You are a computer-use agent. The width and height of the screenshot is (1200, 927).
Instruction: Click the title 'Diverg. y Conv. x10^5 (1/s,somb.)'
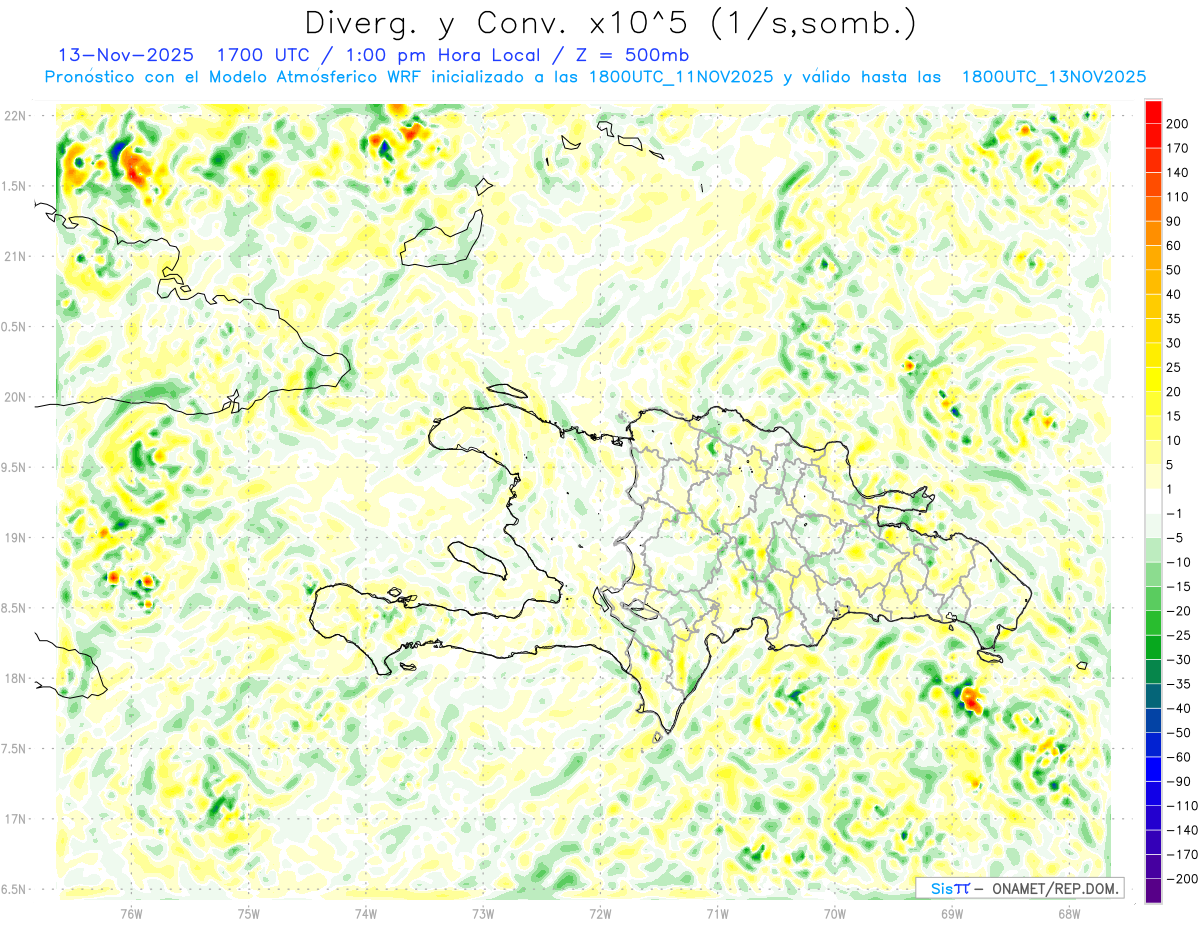[610, 23]
